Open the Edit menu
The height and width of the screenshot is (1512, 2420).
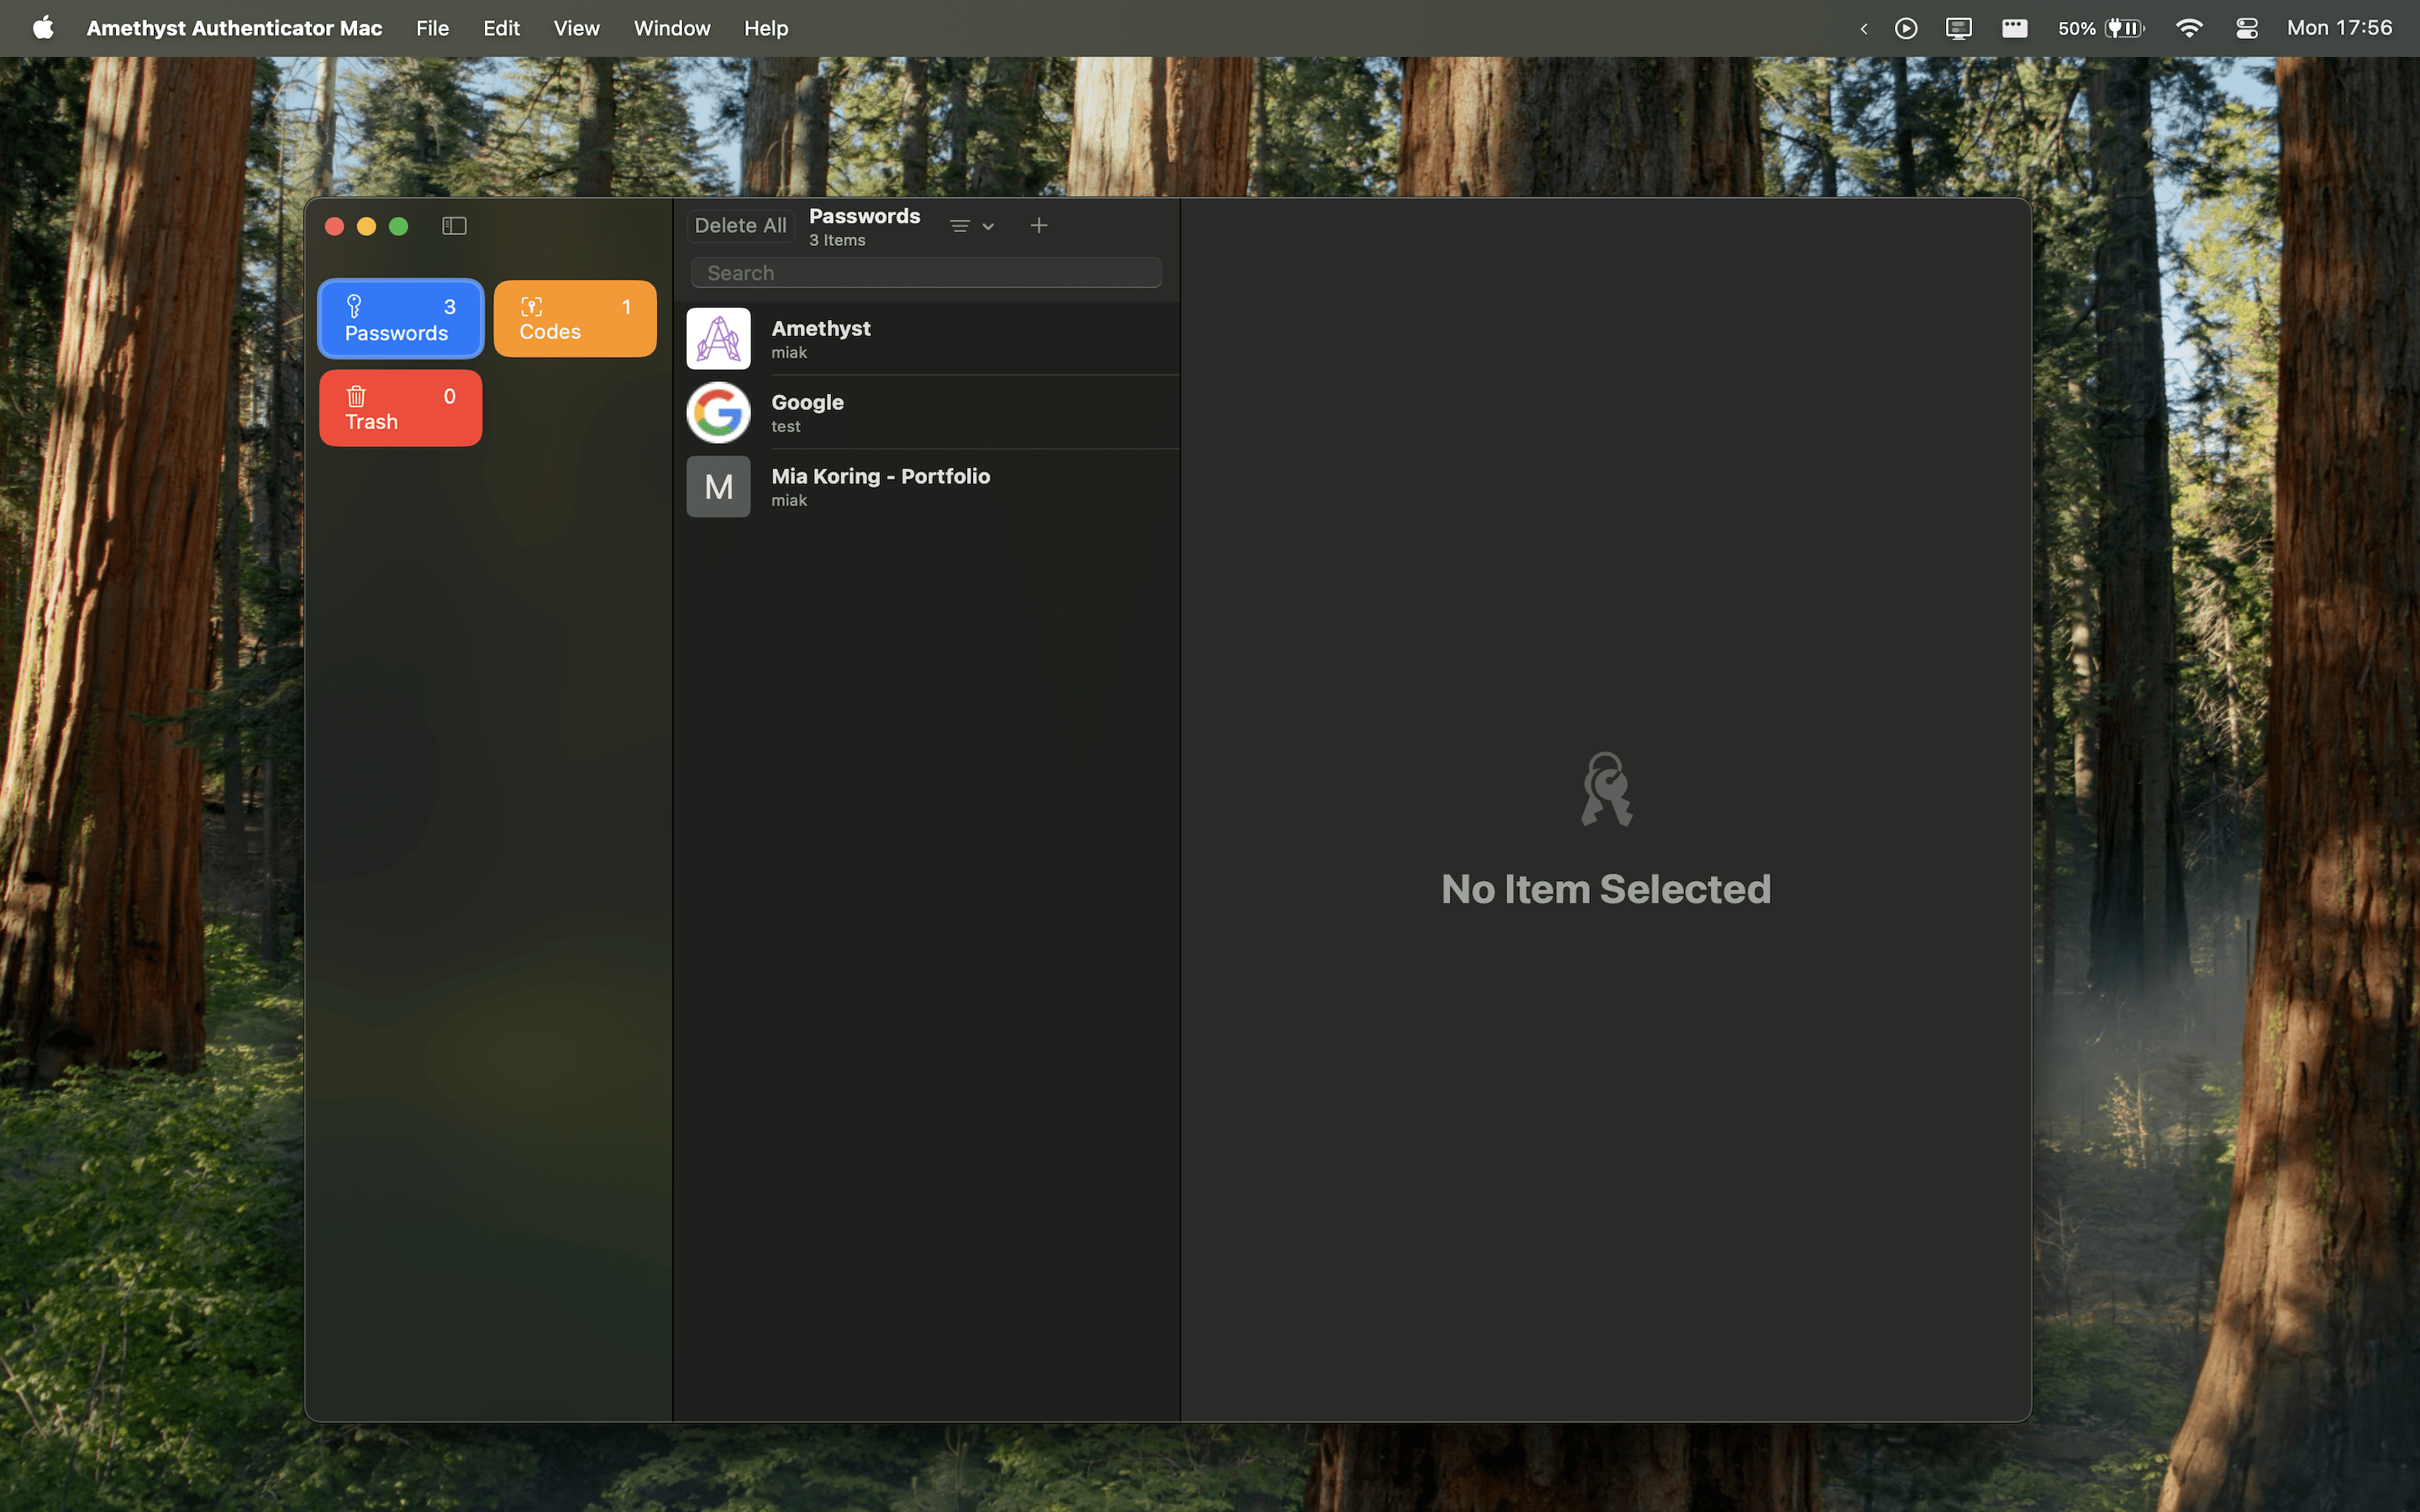click(501, 28)
